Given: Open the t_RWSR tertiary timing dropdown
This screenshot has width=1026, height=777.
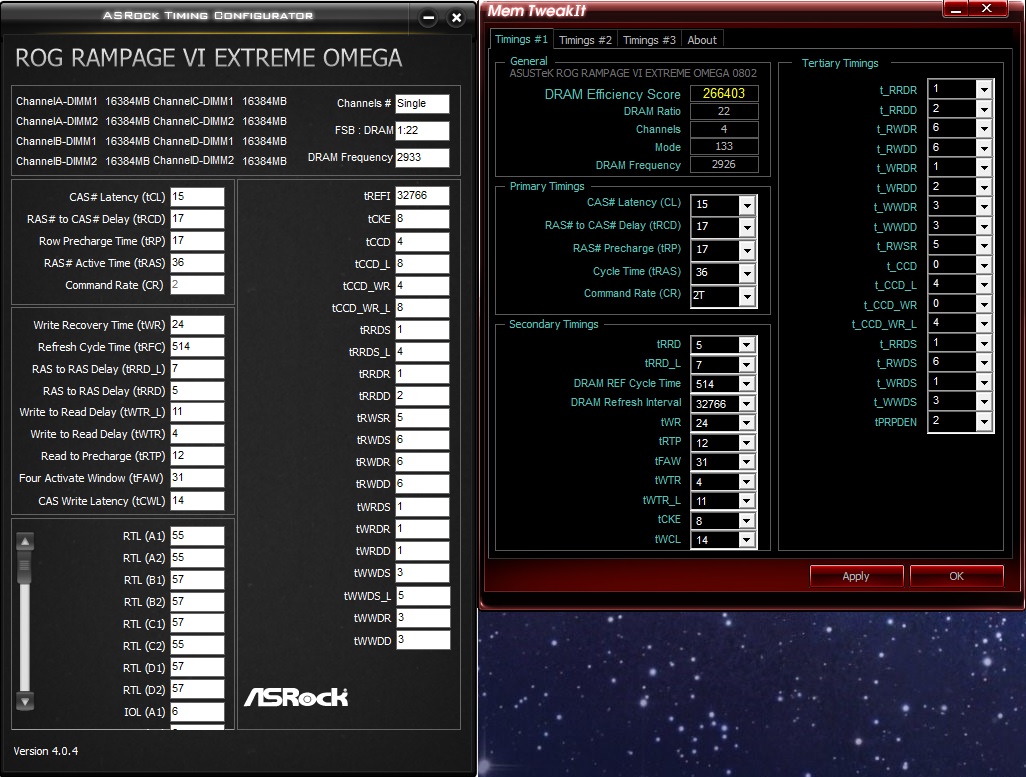Looking at the screenshot, I should [x=984, y=245].
